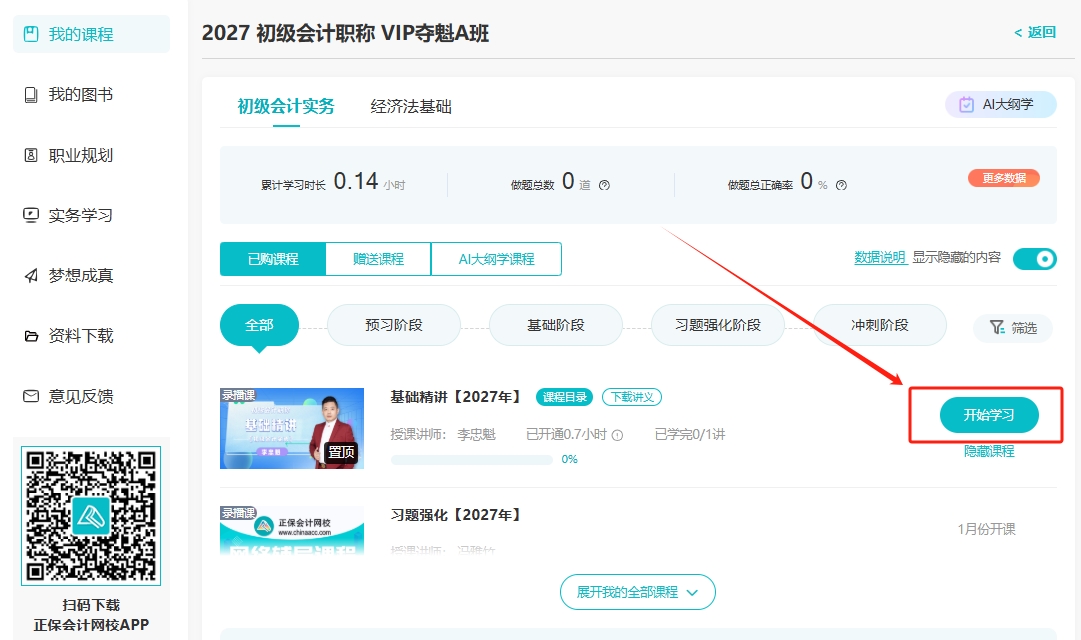Image resolution: width=1081 pixels, height=640 pixels.
Task: Click the 返回 link
Action: [x=1035, y=32]
